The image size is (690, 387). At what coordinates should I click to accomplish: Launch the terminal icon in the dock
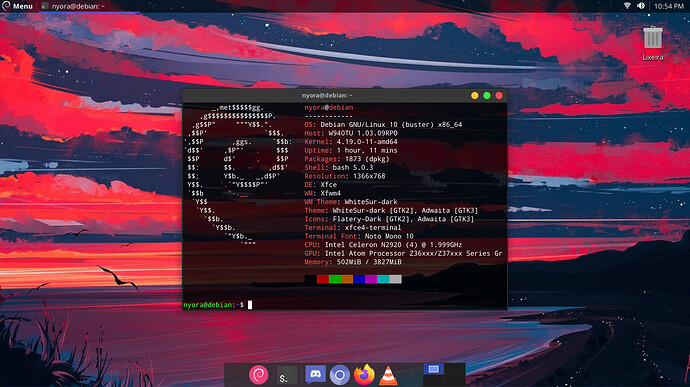click(286, 375)
